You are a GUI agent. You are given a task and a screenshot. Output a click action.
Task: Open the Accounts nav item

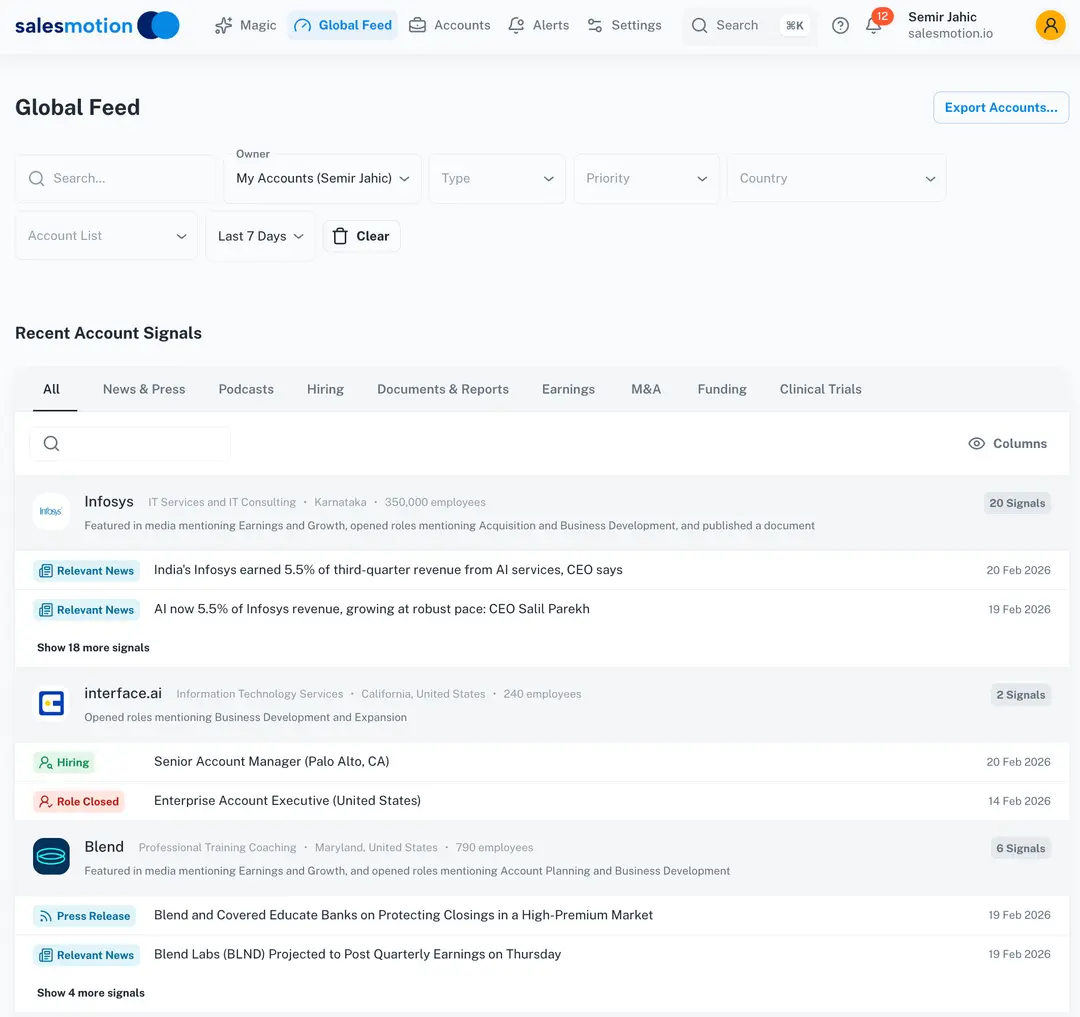(x=449, y=25)
